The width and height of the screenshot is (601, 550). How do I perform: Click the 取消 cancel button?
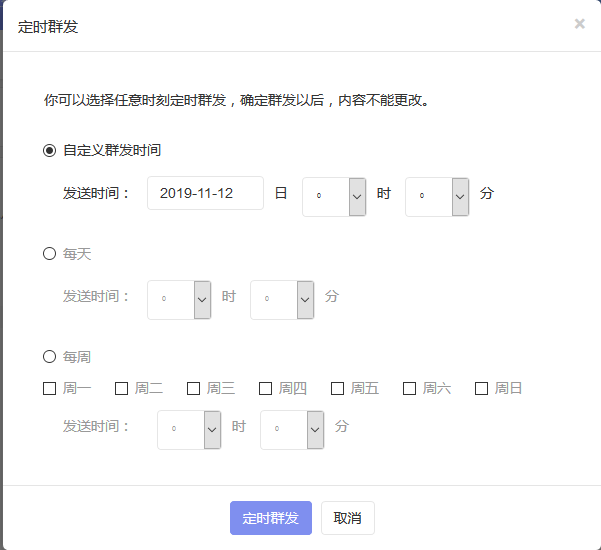348,518
